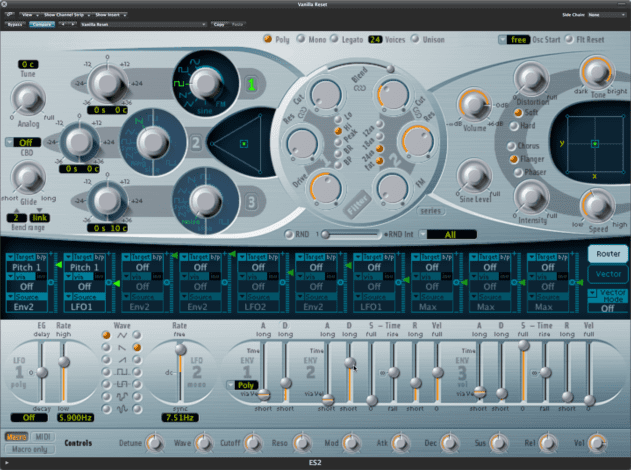
Task: Click the Glide knob
Action: click(28, 177)
